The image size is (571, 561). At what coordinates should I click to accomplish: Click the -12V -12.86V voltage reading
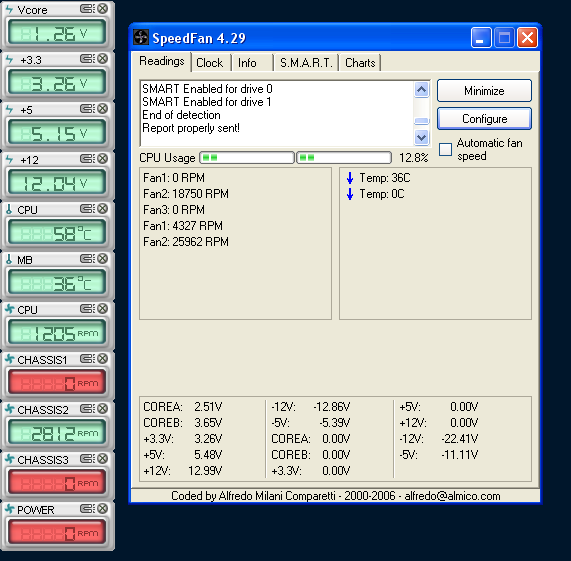[311, 407]
